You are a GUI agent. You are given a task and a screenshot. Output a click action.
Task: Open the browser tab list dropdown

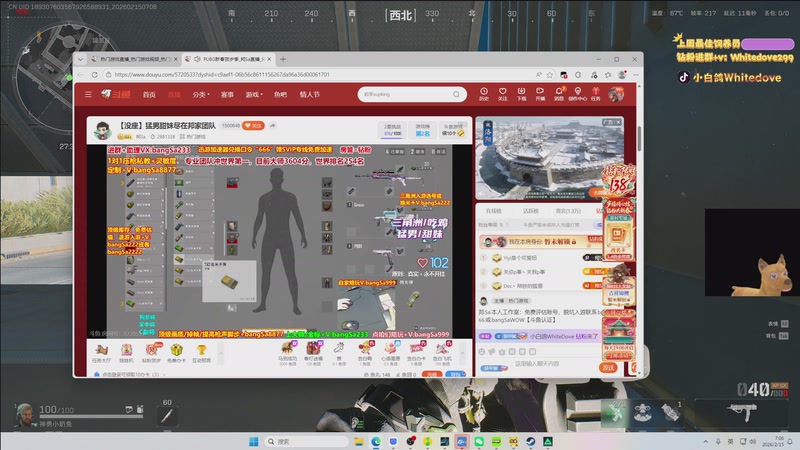tap(81, 59)
